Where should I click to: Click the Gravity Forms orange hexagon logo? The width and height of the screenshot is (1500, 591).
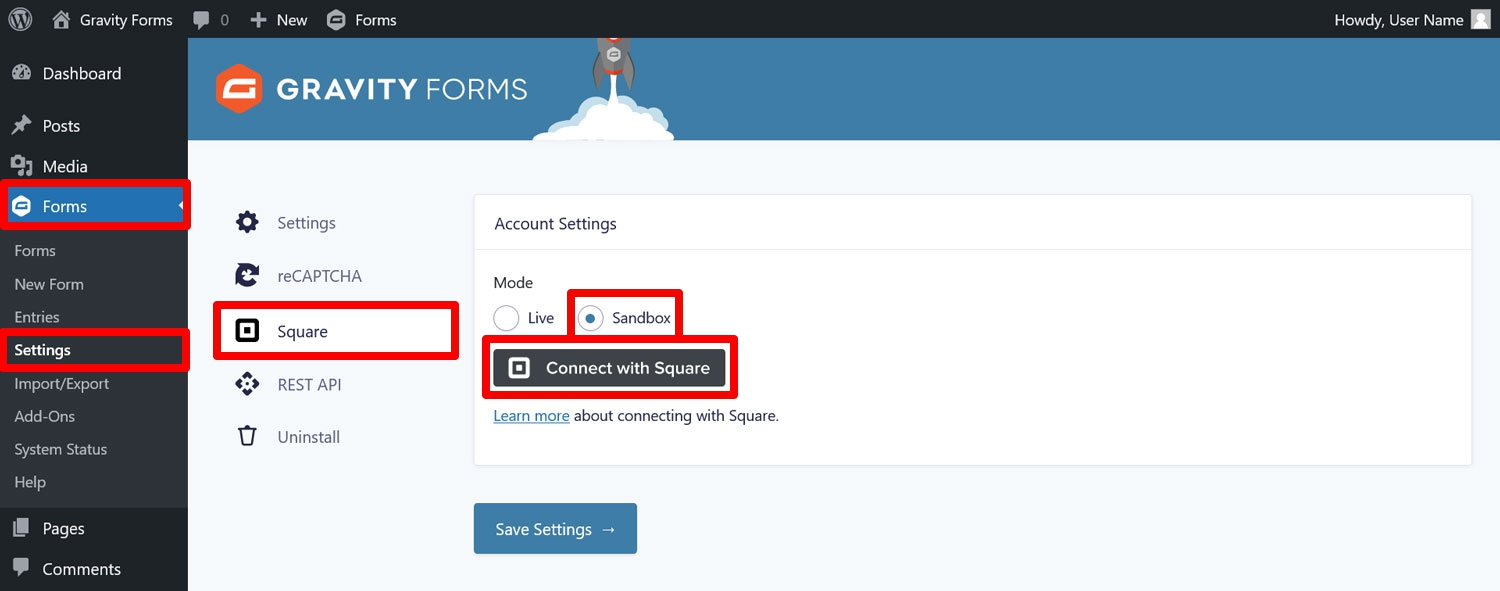[239, 89]
